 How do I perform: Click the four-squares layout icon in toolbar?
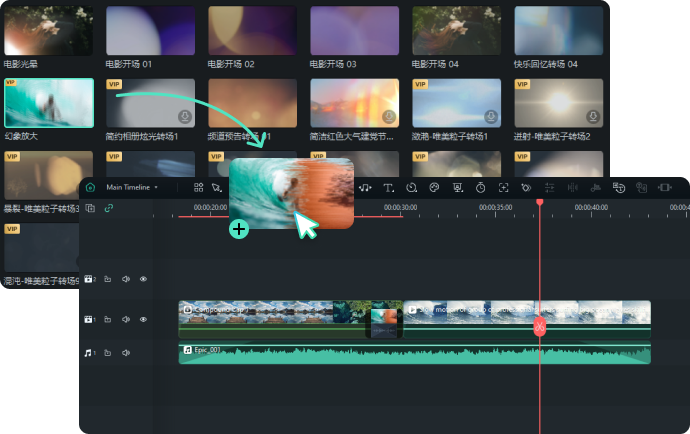pyautogui.click(x=198, y=187)
